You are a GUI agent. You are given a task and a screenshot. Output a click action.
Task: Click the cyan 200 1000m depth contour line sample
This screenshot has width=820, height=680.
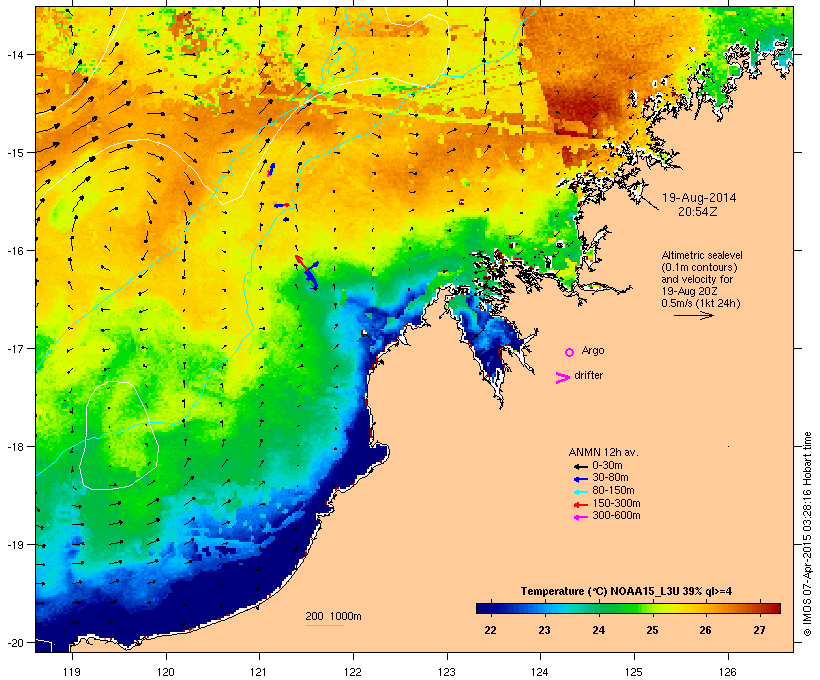[325, 626]
